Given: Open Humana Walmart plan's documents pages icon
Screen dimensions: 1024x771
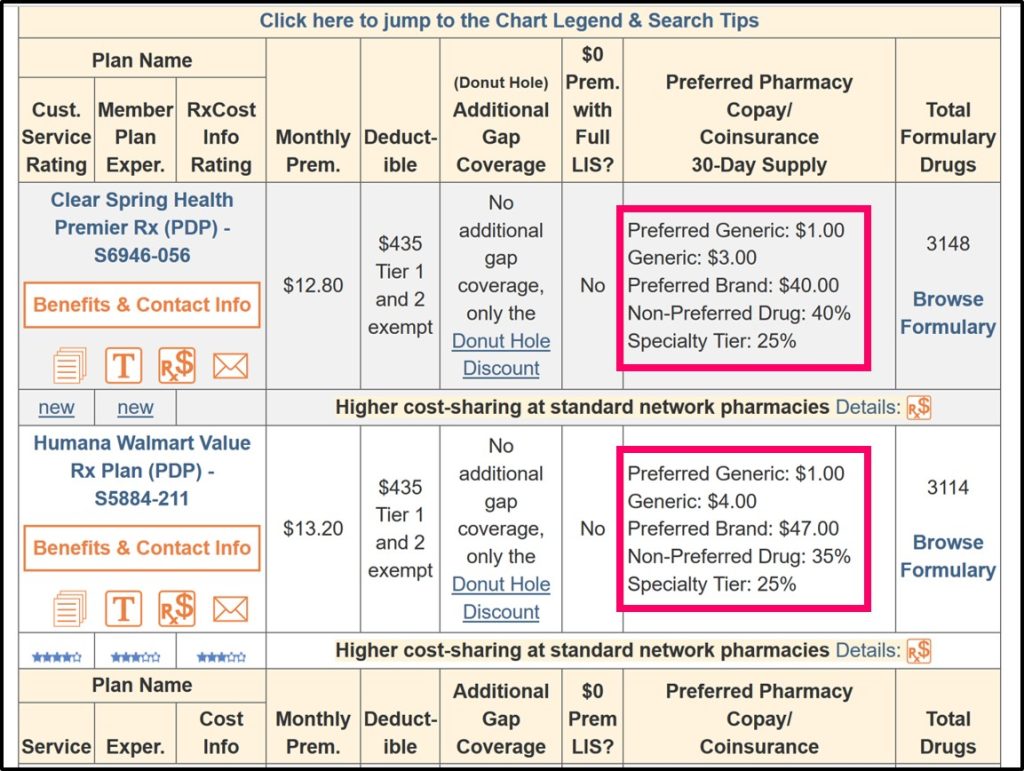Looking at the screenshot, I should click(x=69, y=608).
